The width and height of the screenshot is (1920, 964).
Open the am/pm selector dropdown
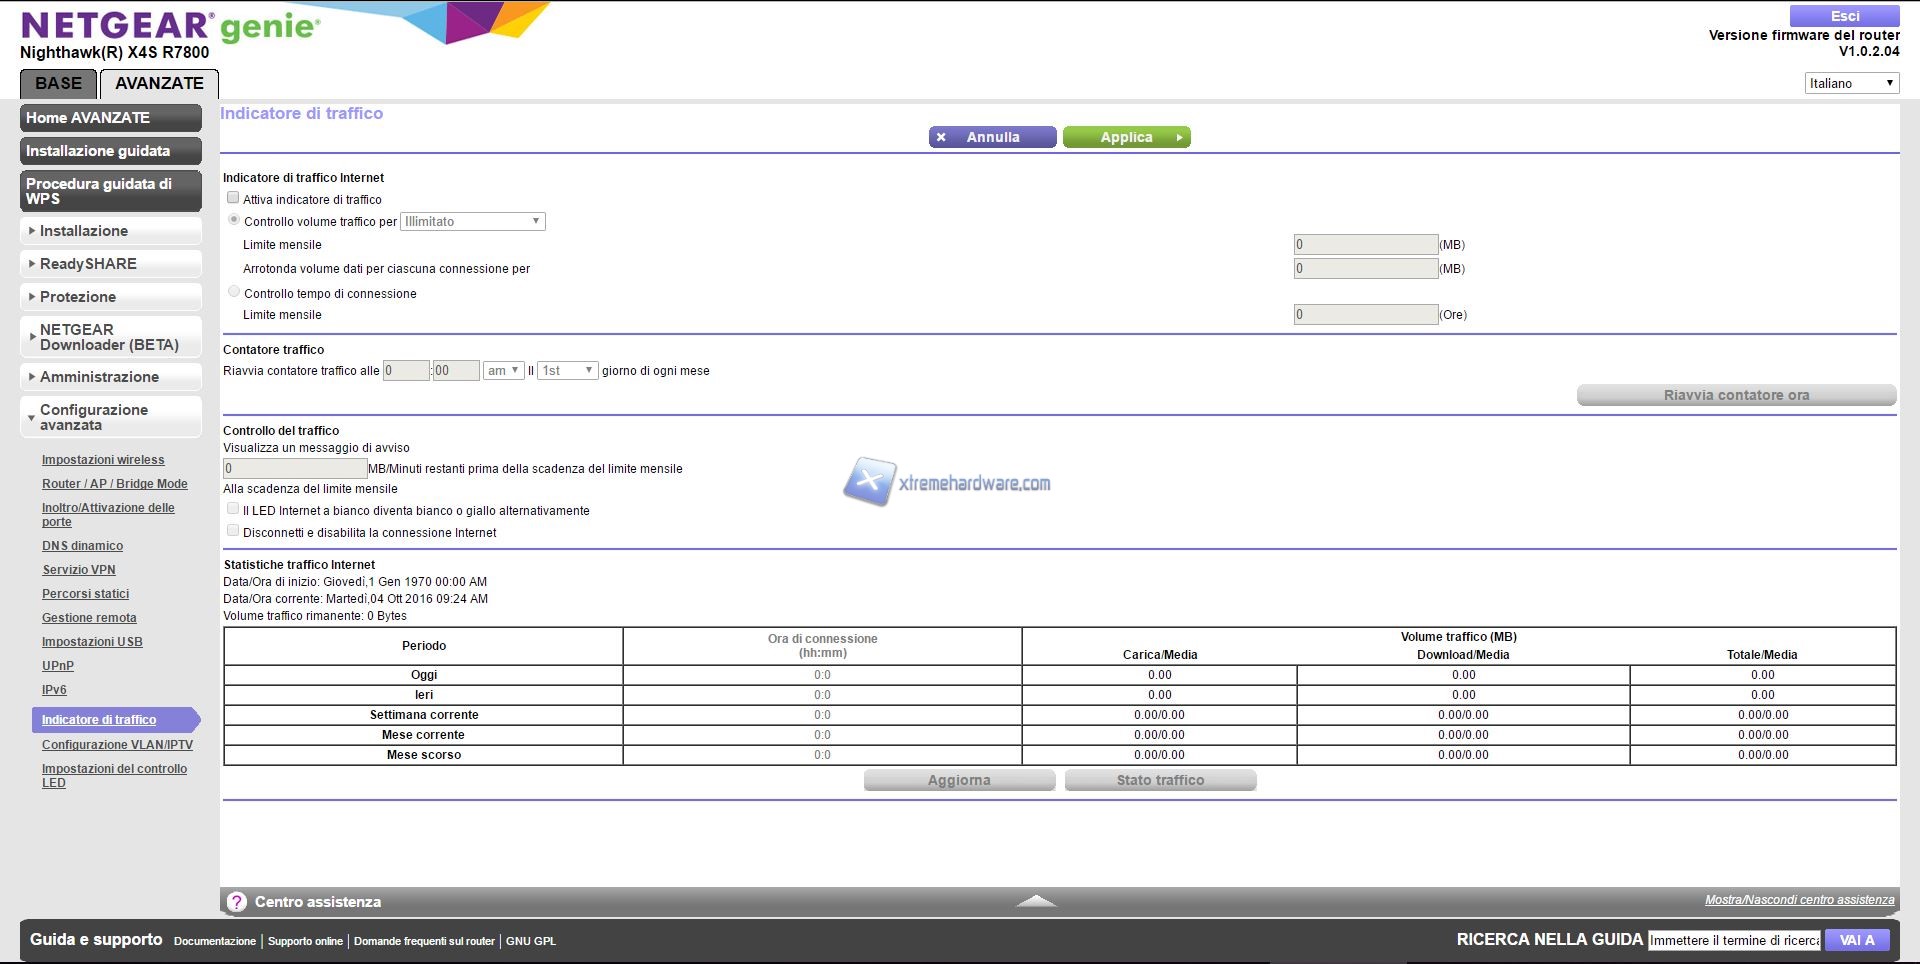click(502, 370)
